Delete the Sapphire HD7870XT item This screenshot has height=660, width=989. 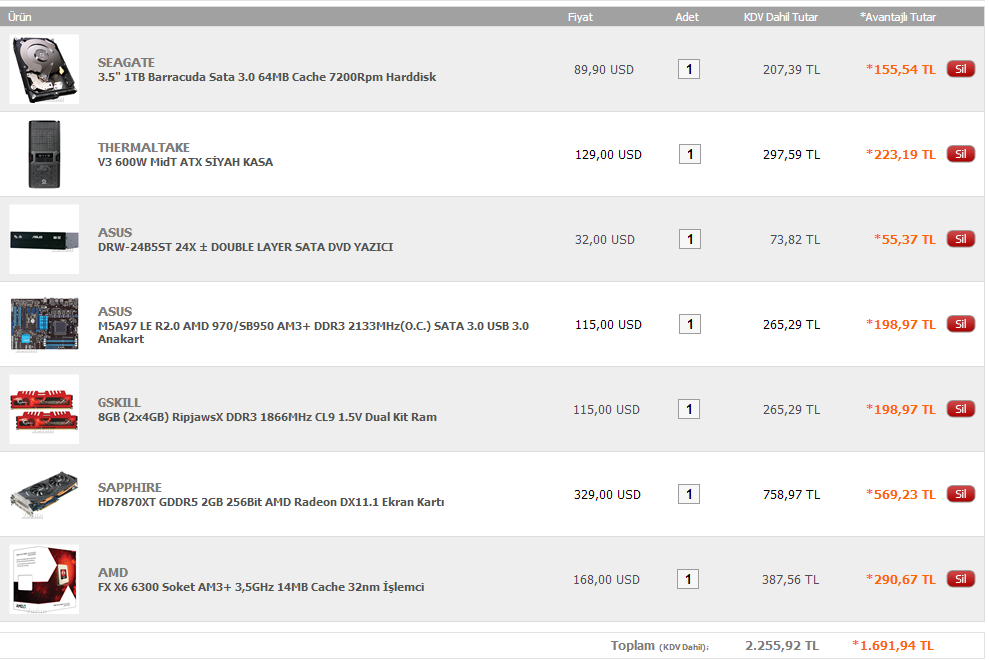tap(960, 494)
